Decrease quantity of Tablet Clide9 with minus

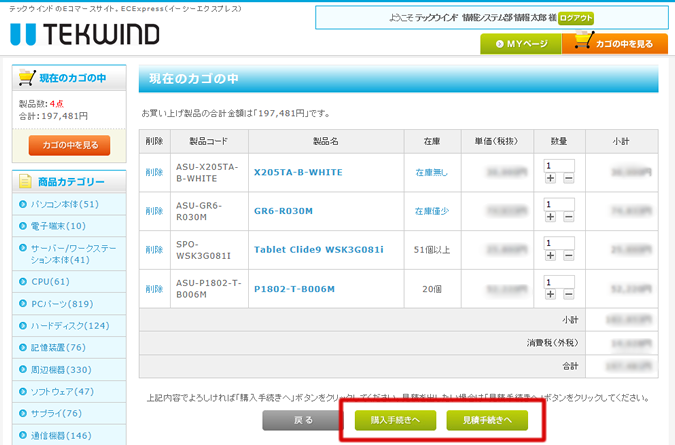(568, 256)
